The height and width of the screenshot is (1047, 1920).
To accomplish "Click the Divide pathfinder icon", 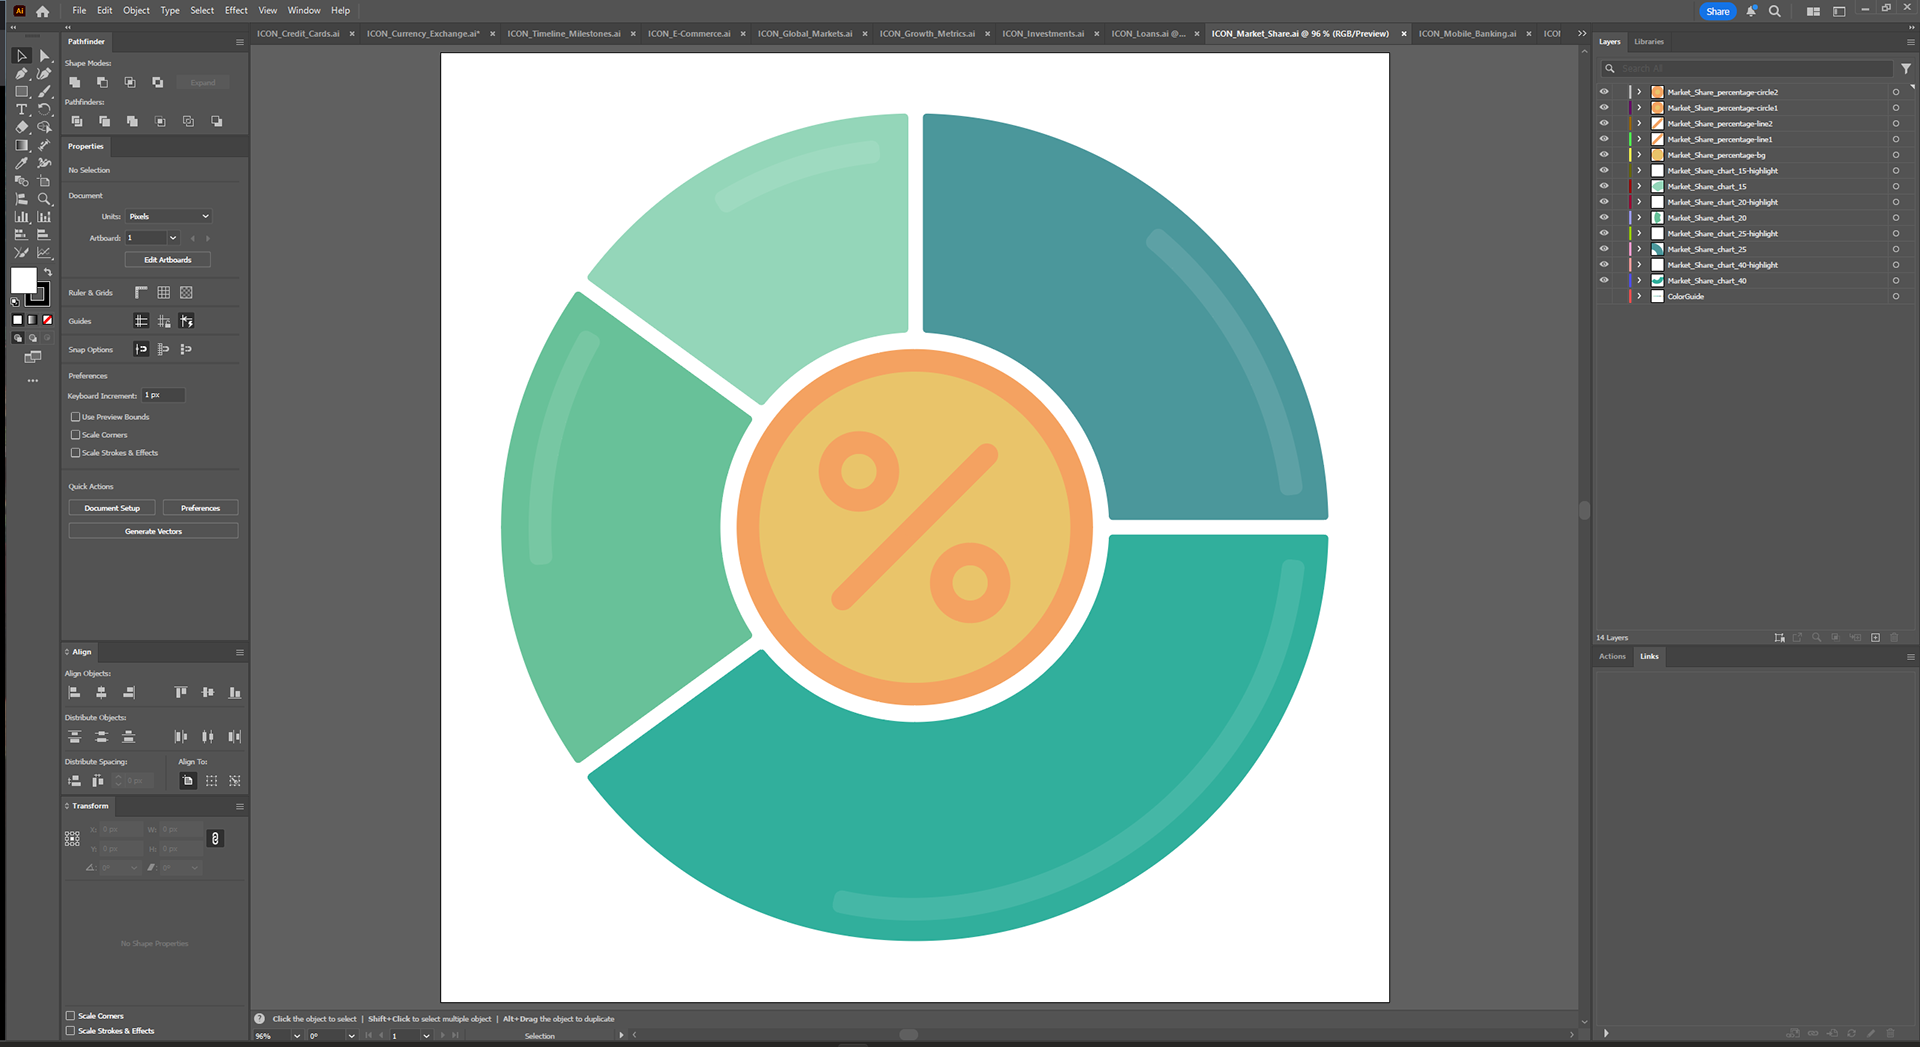I will point(77,121).
